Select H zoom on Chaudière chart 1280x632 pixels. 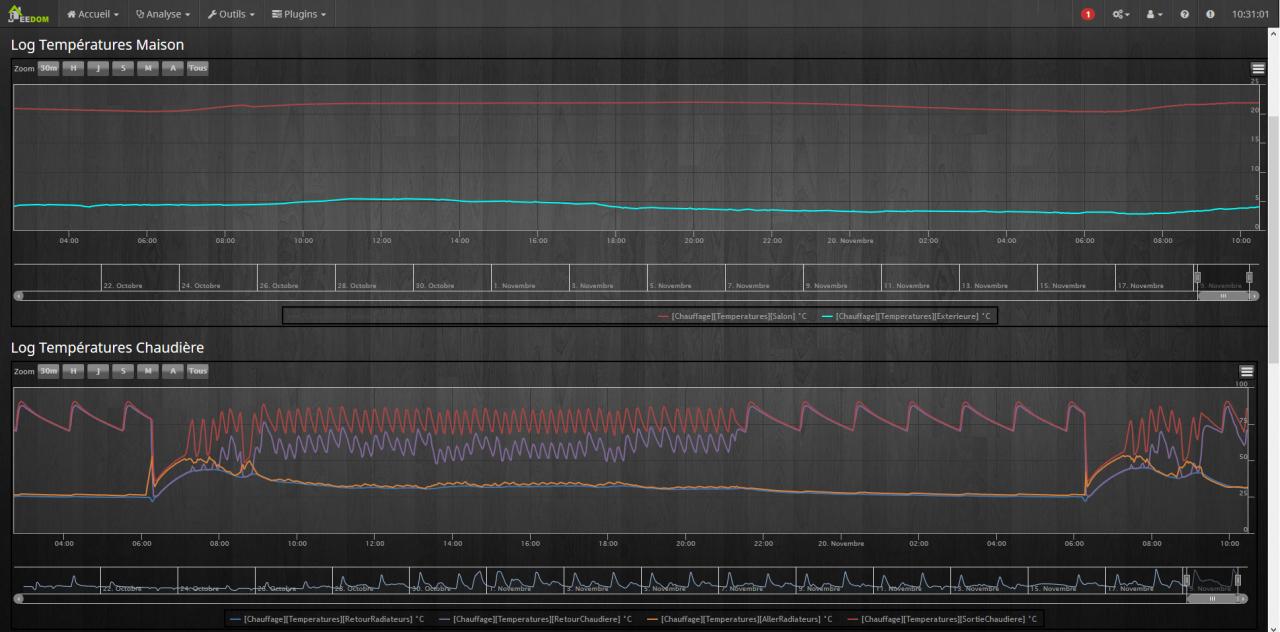point(73,370)
